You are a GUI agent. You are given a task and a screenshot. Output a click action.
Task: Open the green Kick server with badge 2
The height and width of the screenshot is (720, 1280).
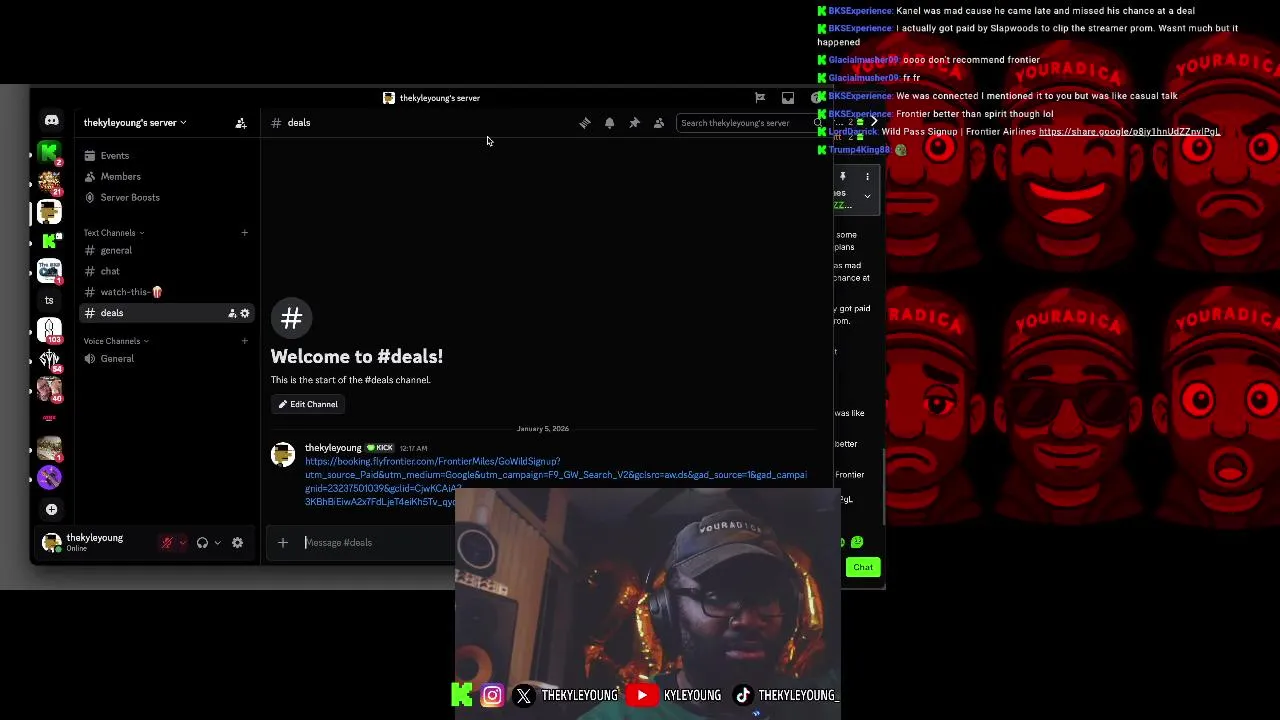point(49,152)
